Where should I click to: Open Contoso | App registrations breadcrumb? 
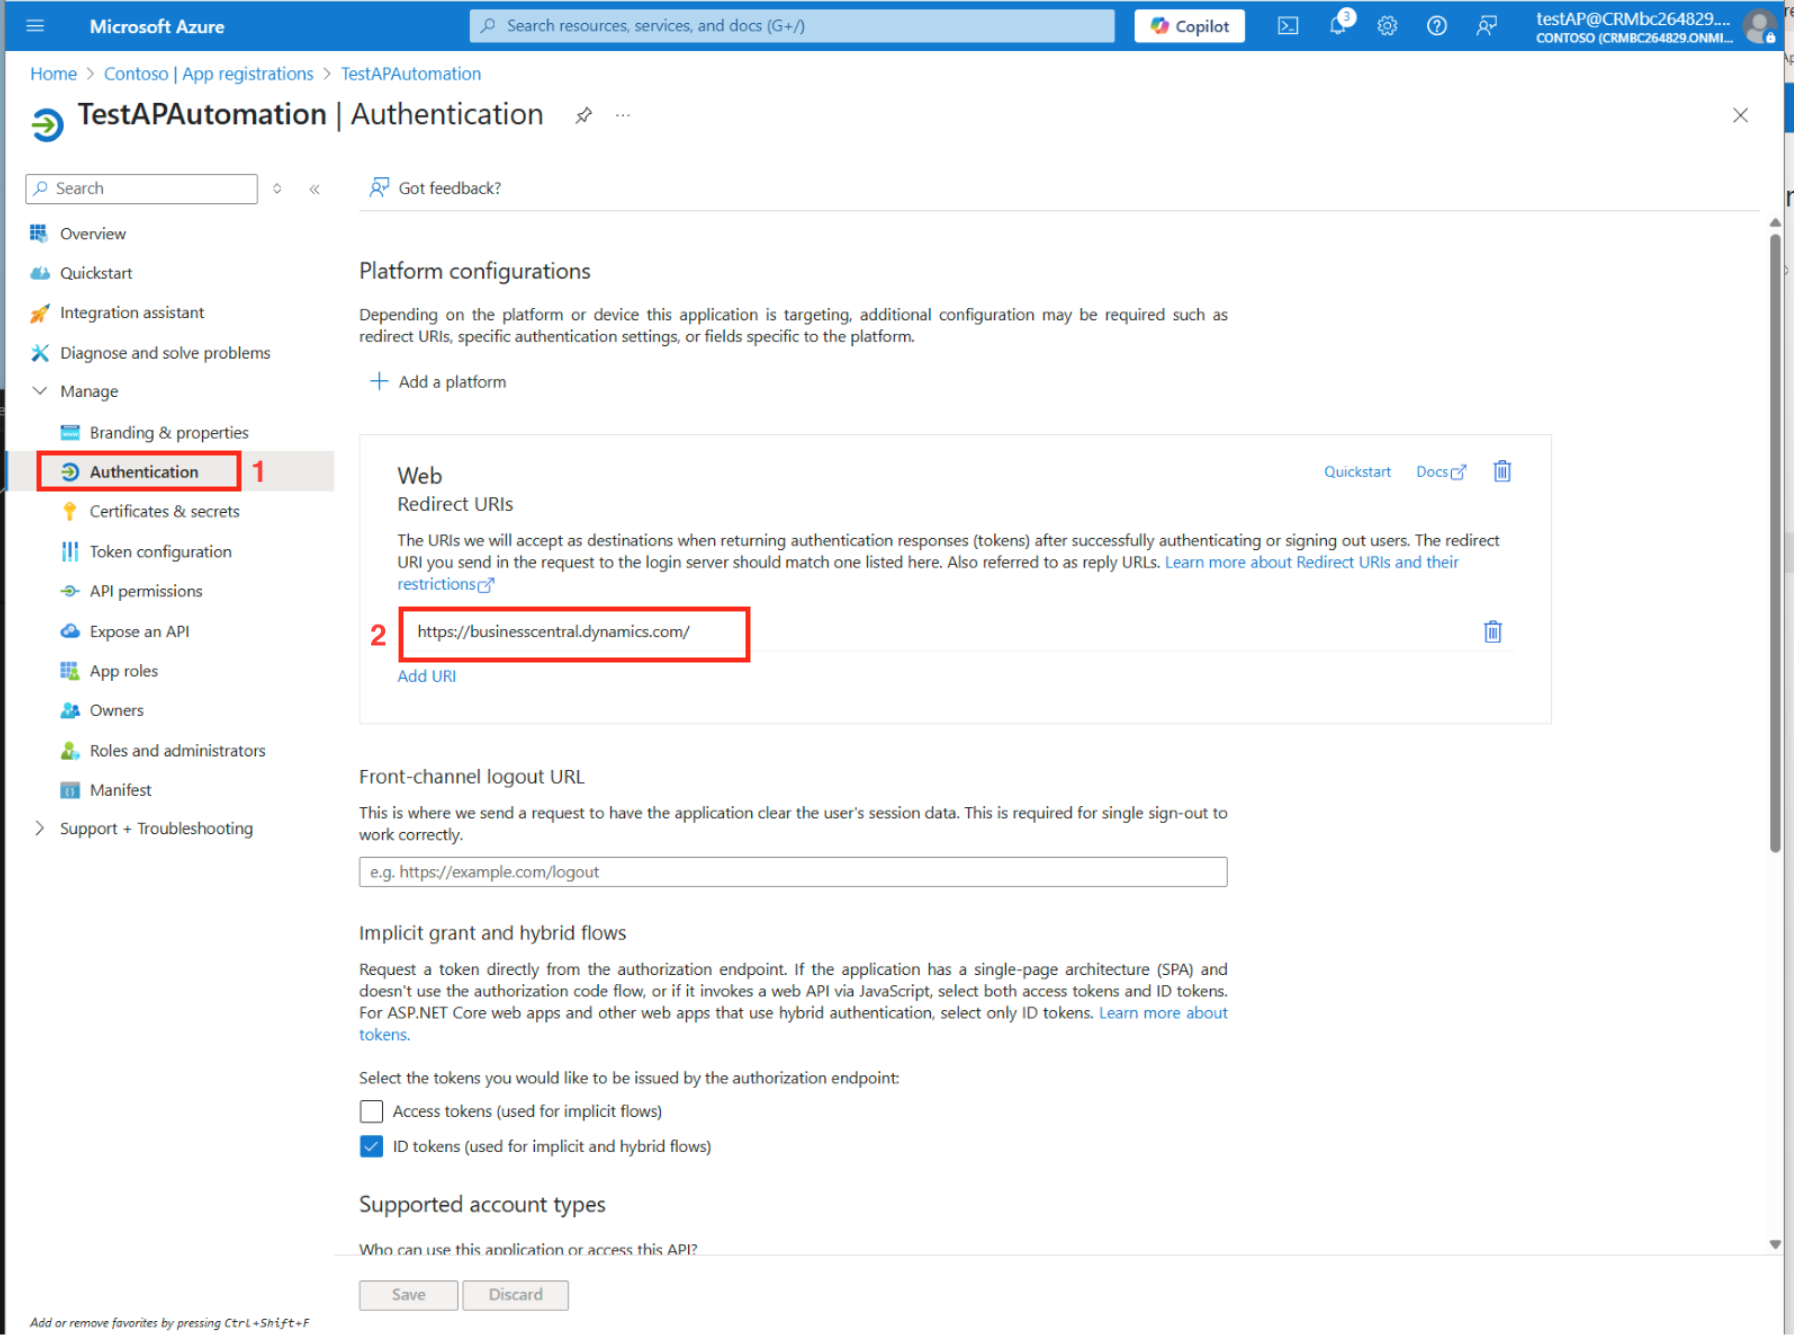pos(209,74)
